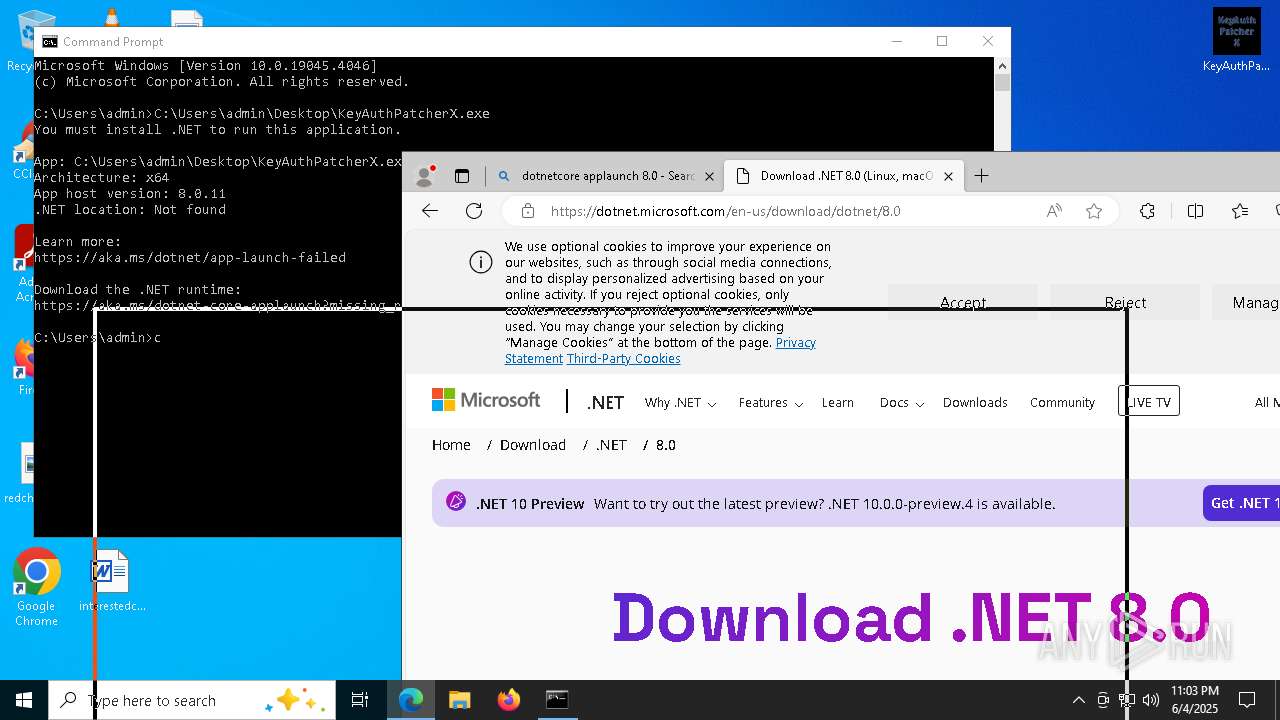
Task: Open the Privacy Statement link
Action: coord(660,350)
